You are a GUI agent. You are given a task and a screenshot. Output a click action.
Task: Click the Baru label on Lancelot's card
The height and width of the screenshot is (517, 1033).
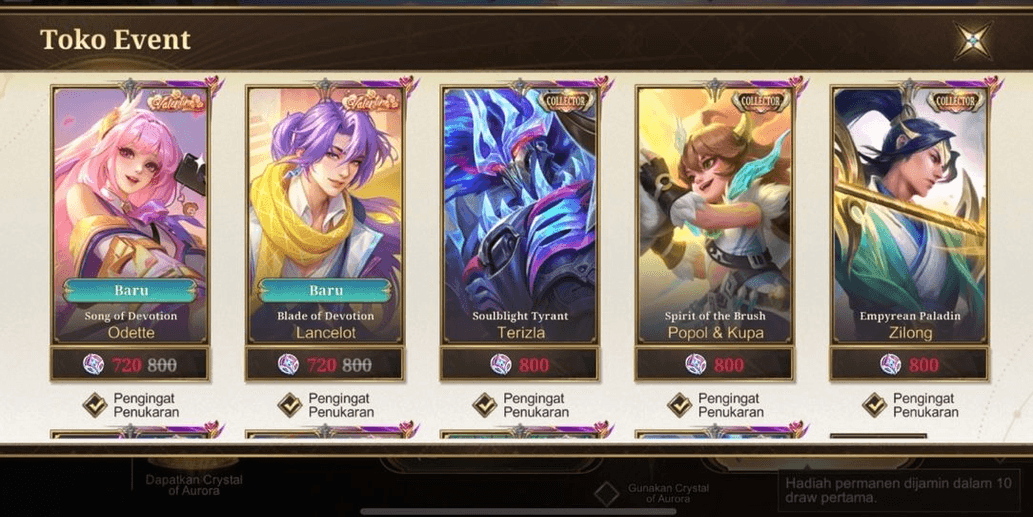[325, 290]
